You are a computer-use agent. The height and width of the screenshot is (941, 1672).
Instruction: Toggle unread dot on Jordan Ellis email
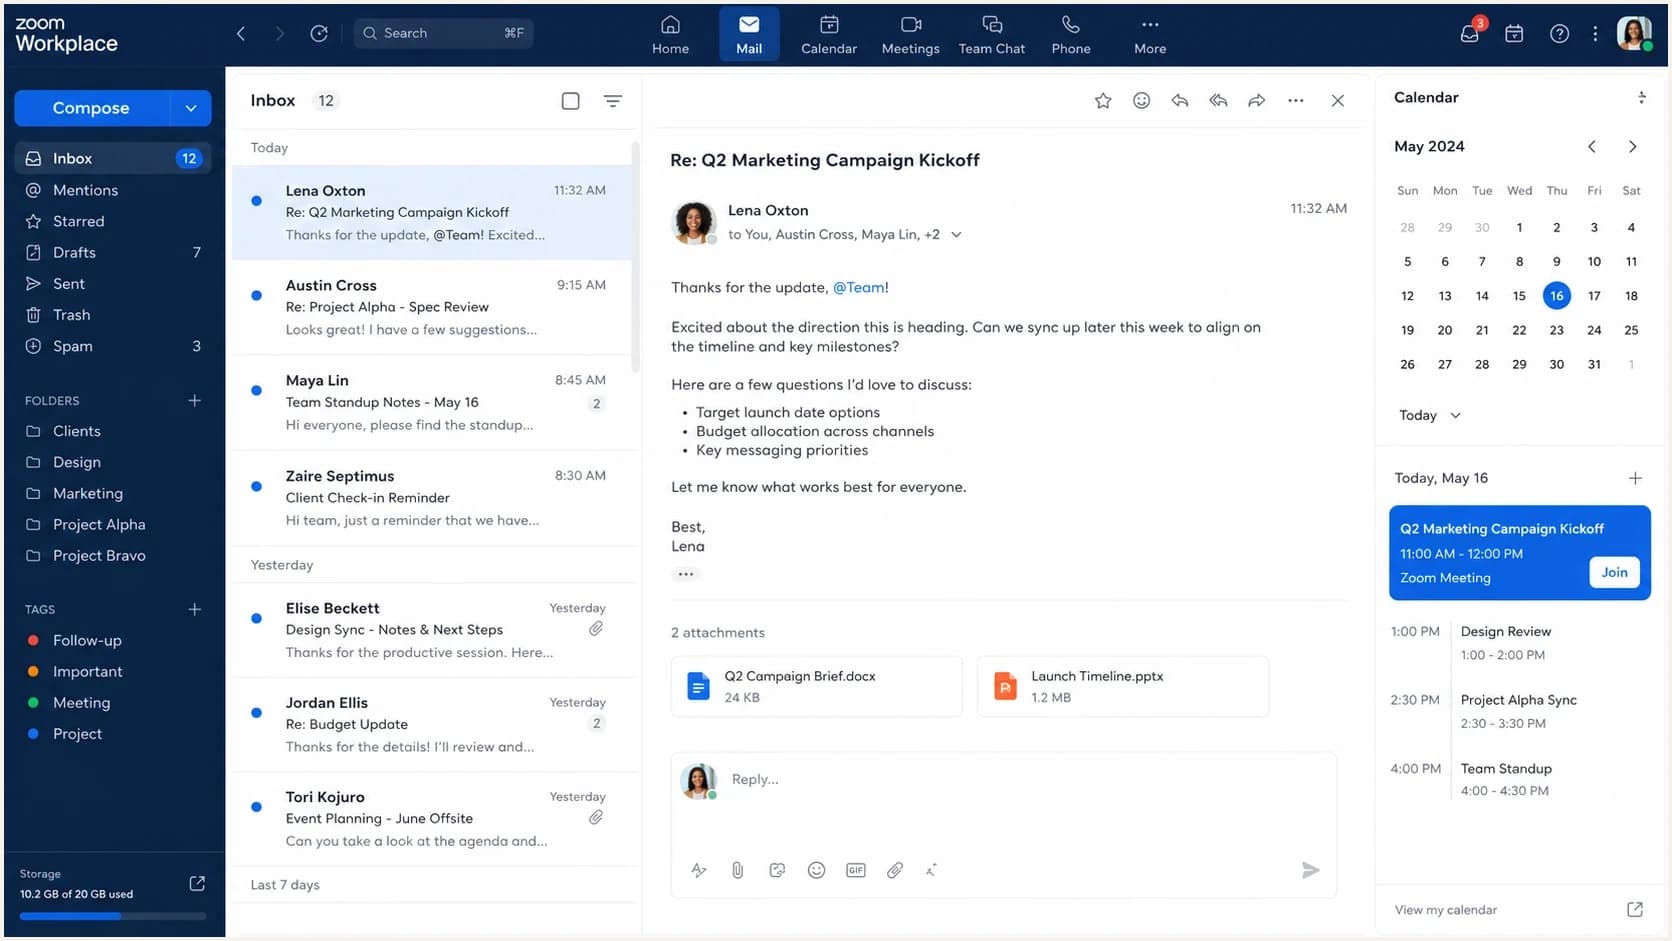tap(257, 713)
